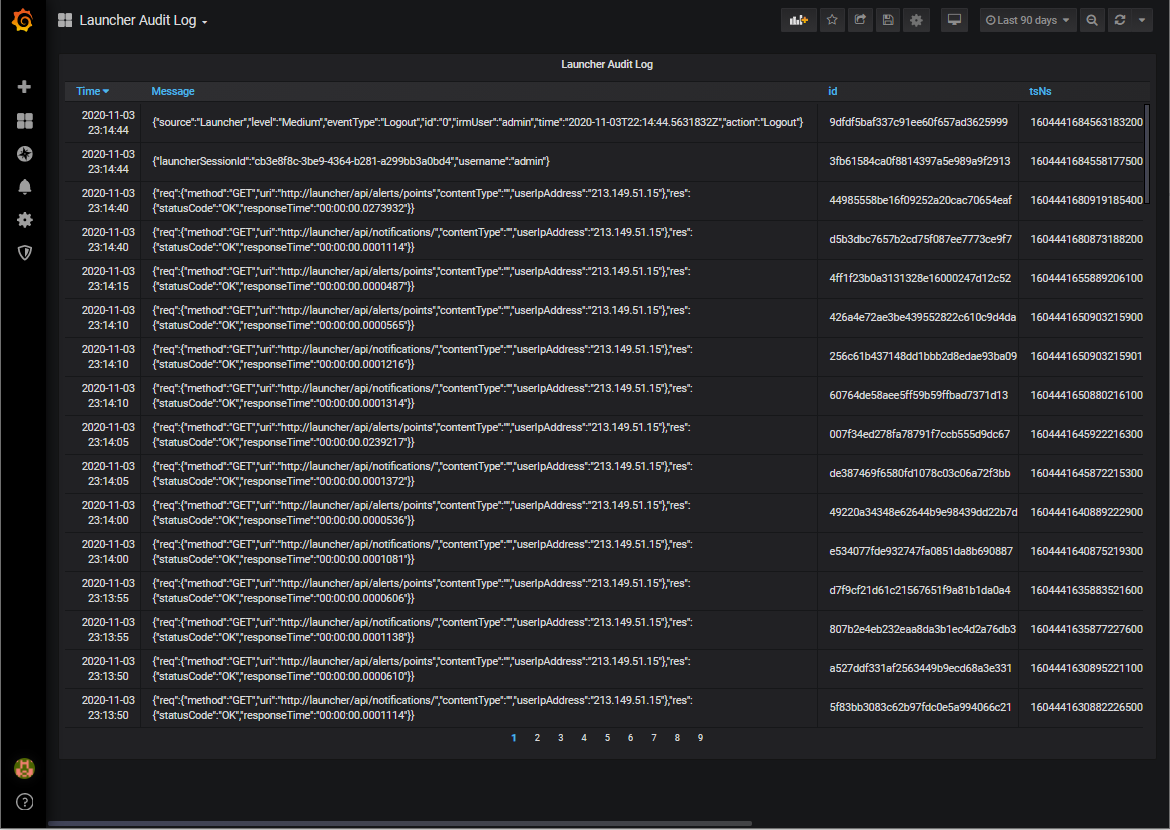Select id 5f83bb3083c62b97fdc0e5a994066c21
The width and height of the screenshot is (1170, 830).
click(920, 707)
